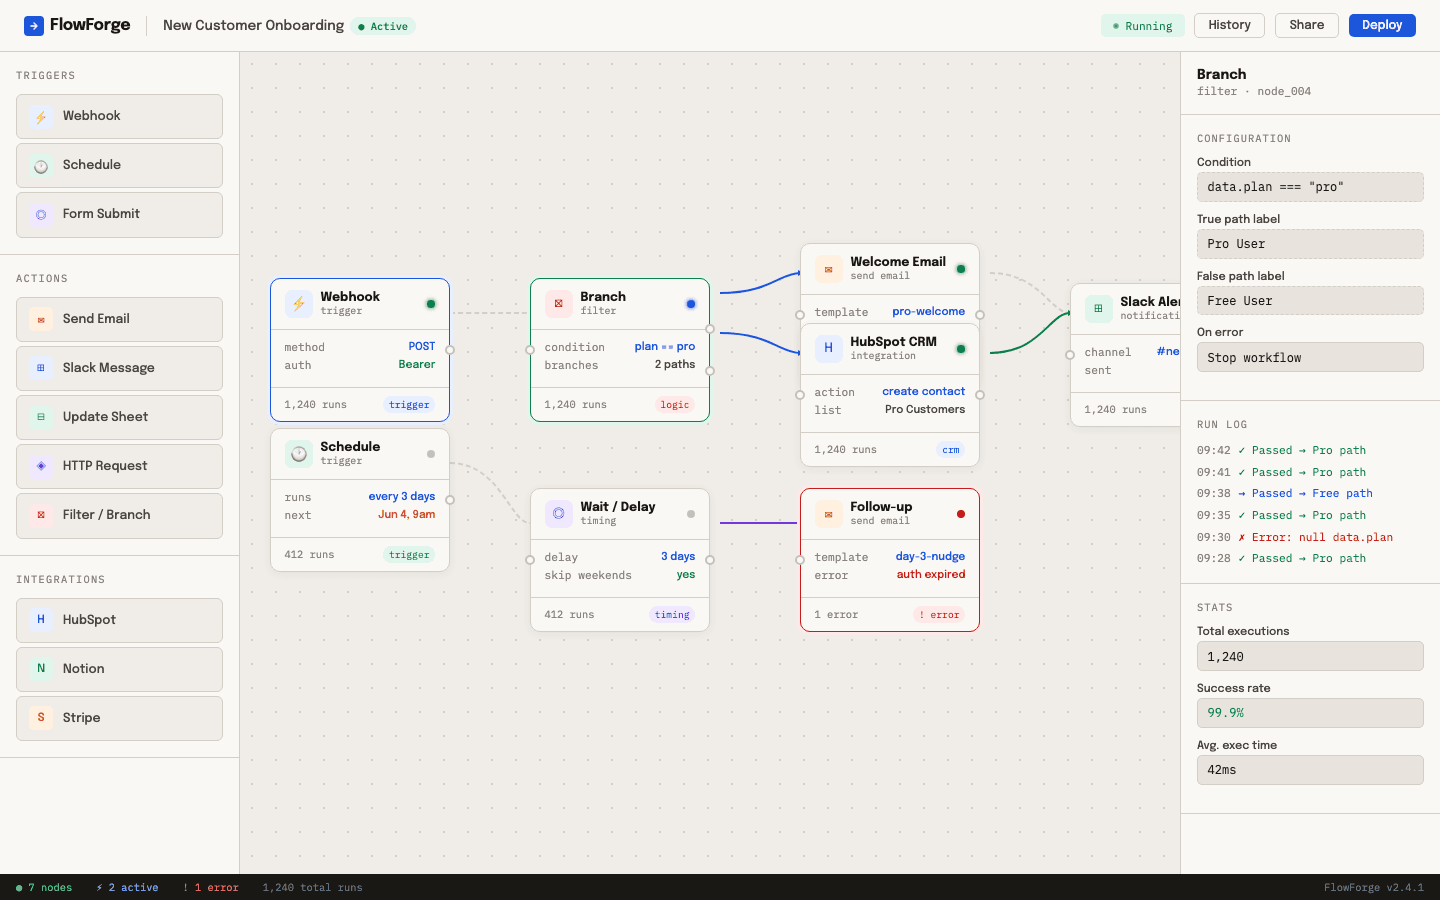The width and height of the screenshot is (1440, 900).
Task: Click the HubSpot H icon in Integrations
Action: [x=41, y=621]
